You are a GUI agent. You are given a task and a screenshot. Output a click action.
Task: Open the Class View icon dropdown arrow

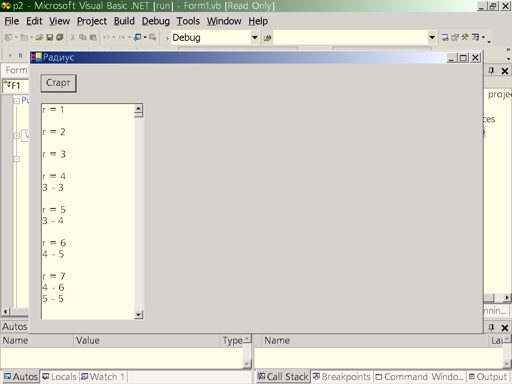click(483, 37)
